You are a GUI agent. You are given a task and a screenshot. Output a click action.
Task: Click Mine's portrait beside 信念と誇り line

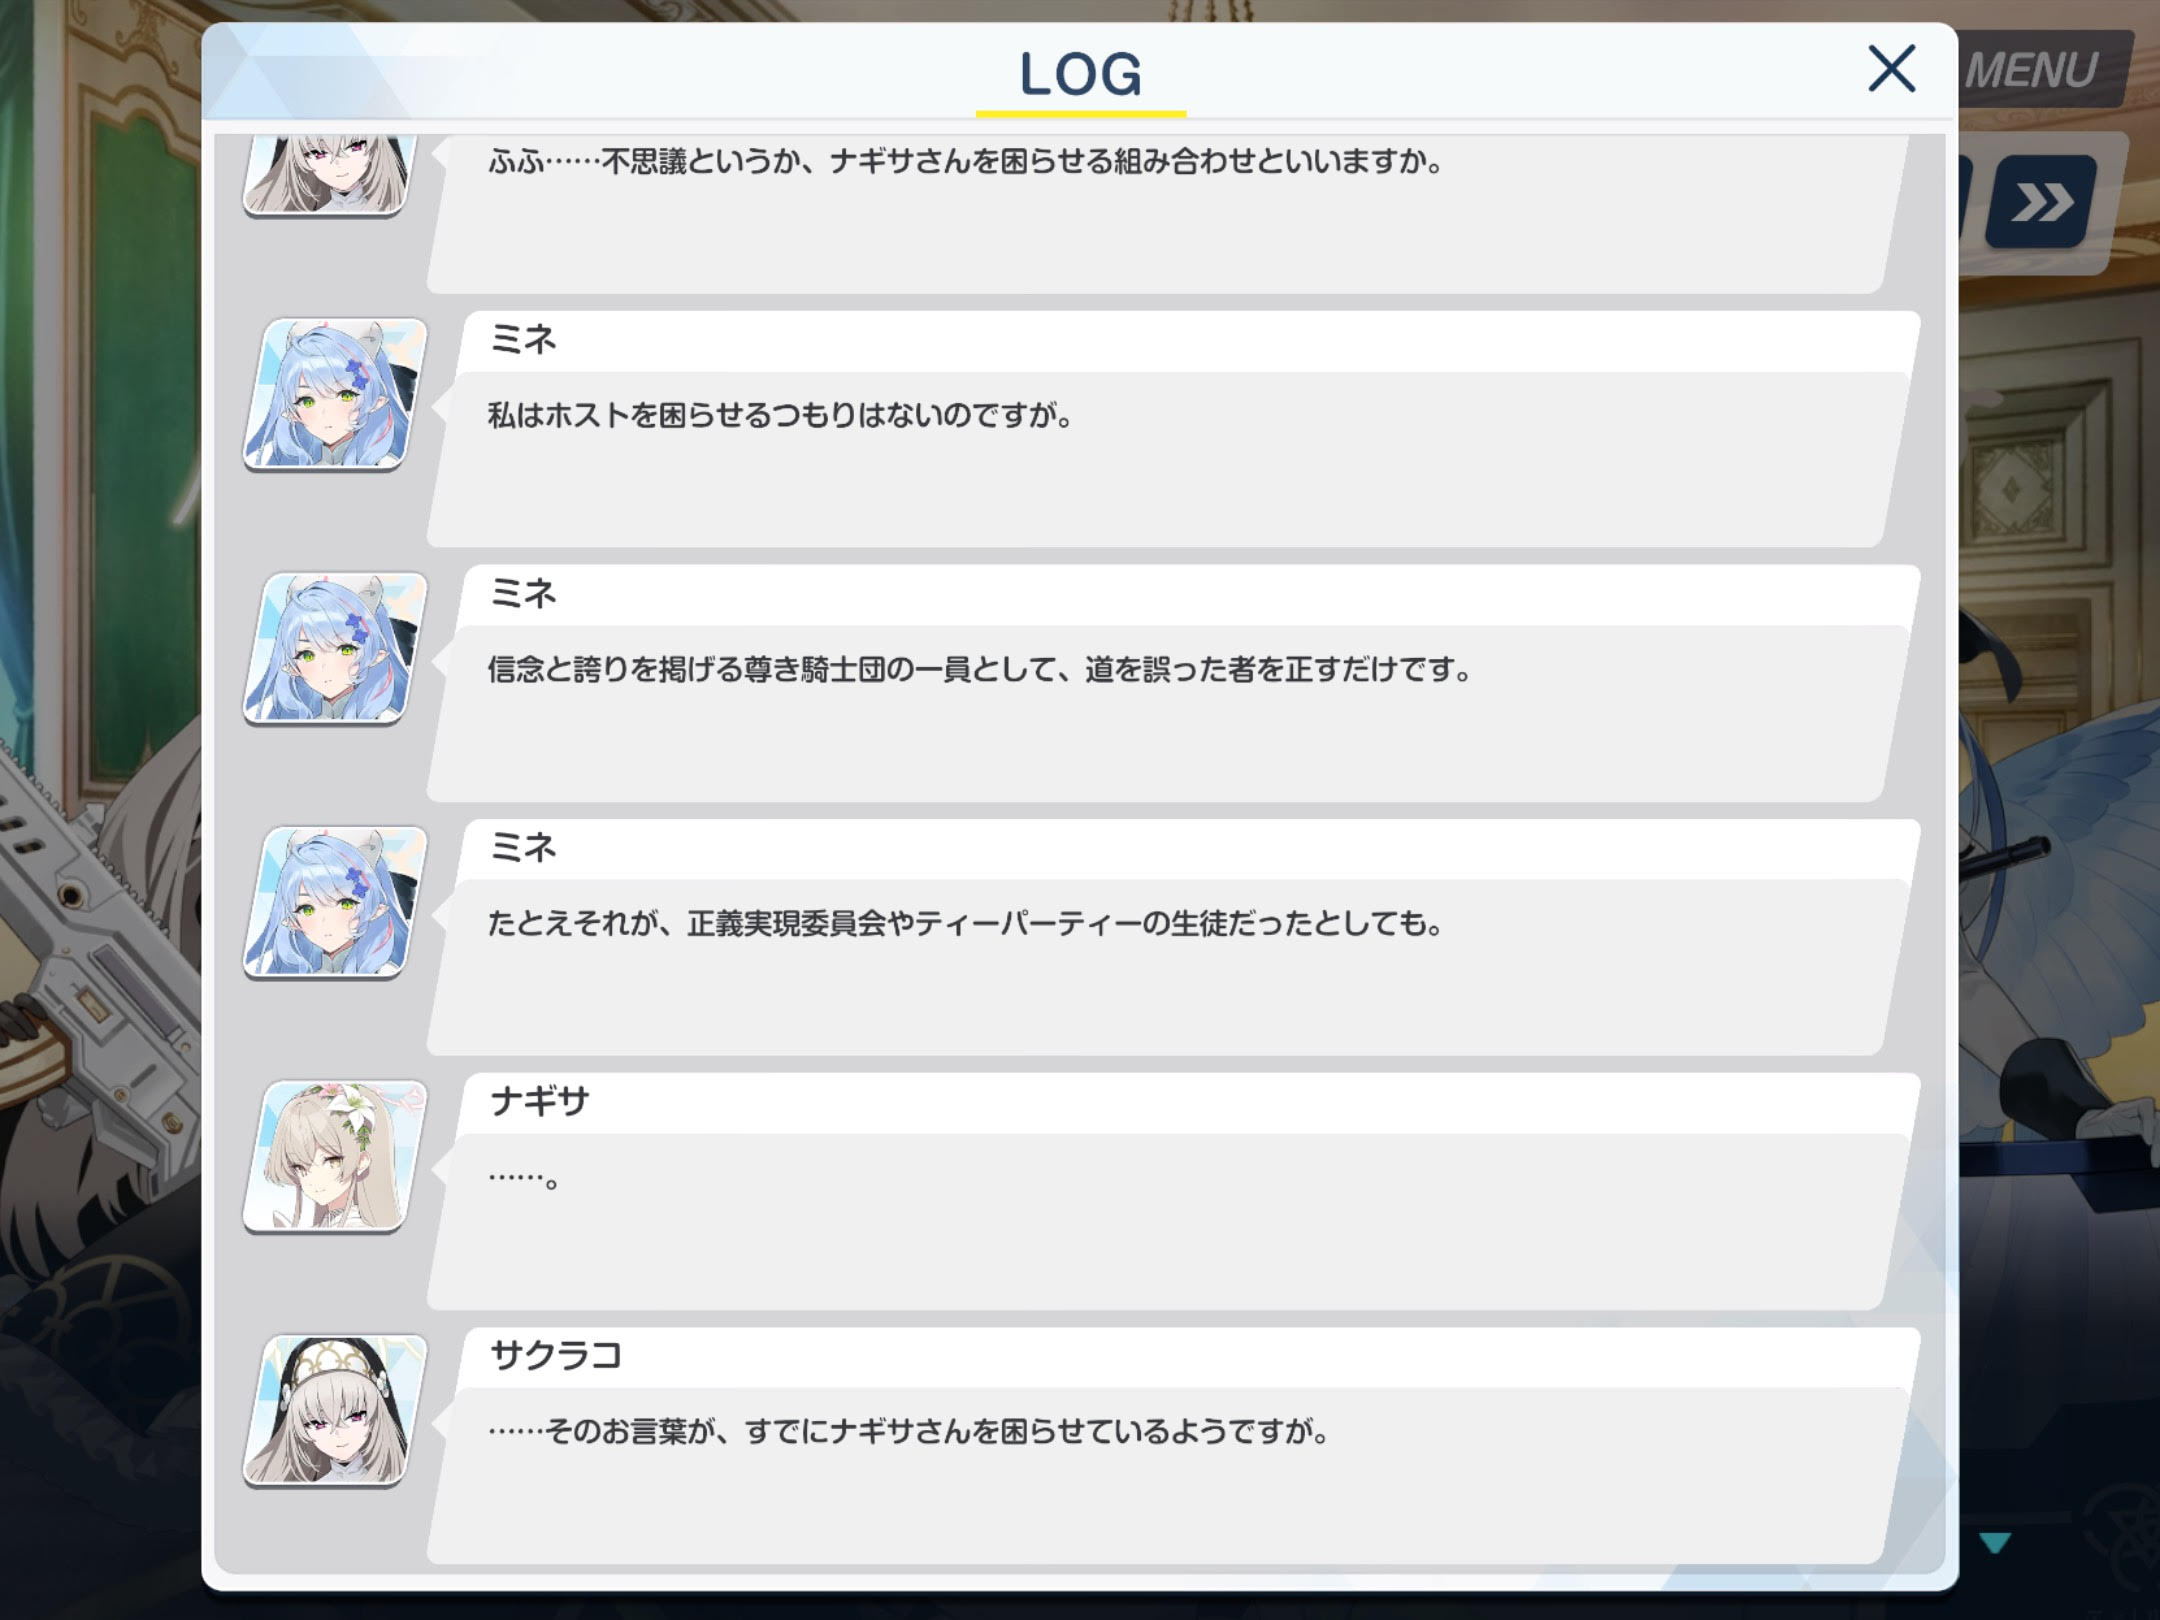tap(335, 648)
